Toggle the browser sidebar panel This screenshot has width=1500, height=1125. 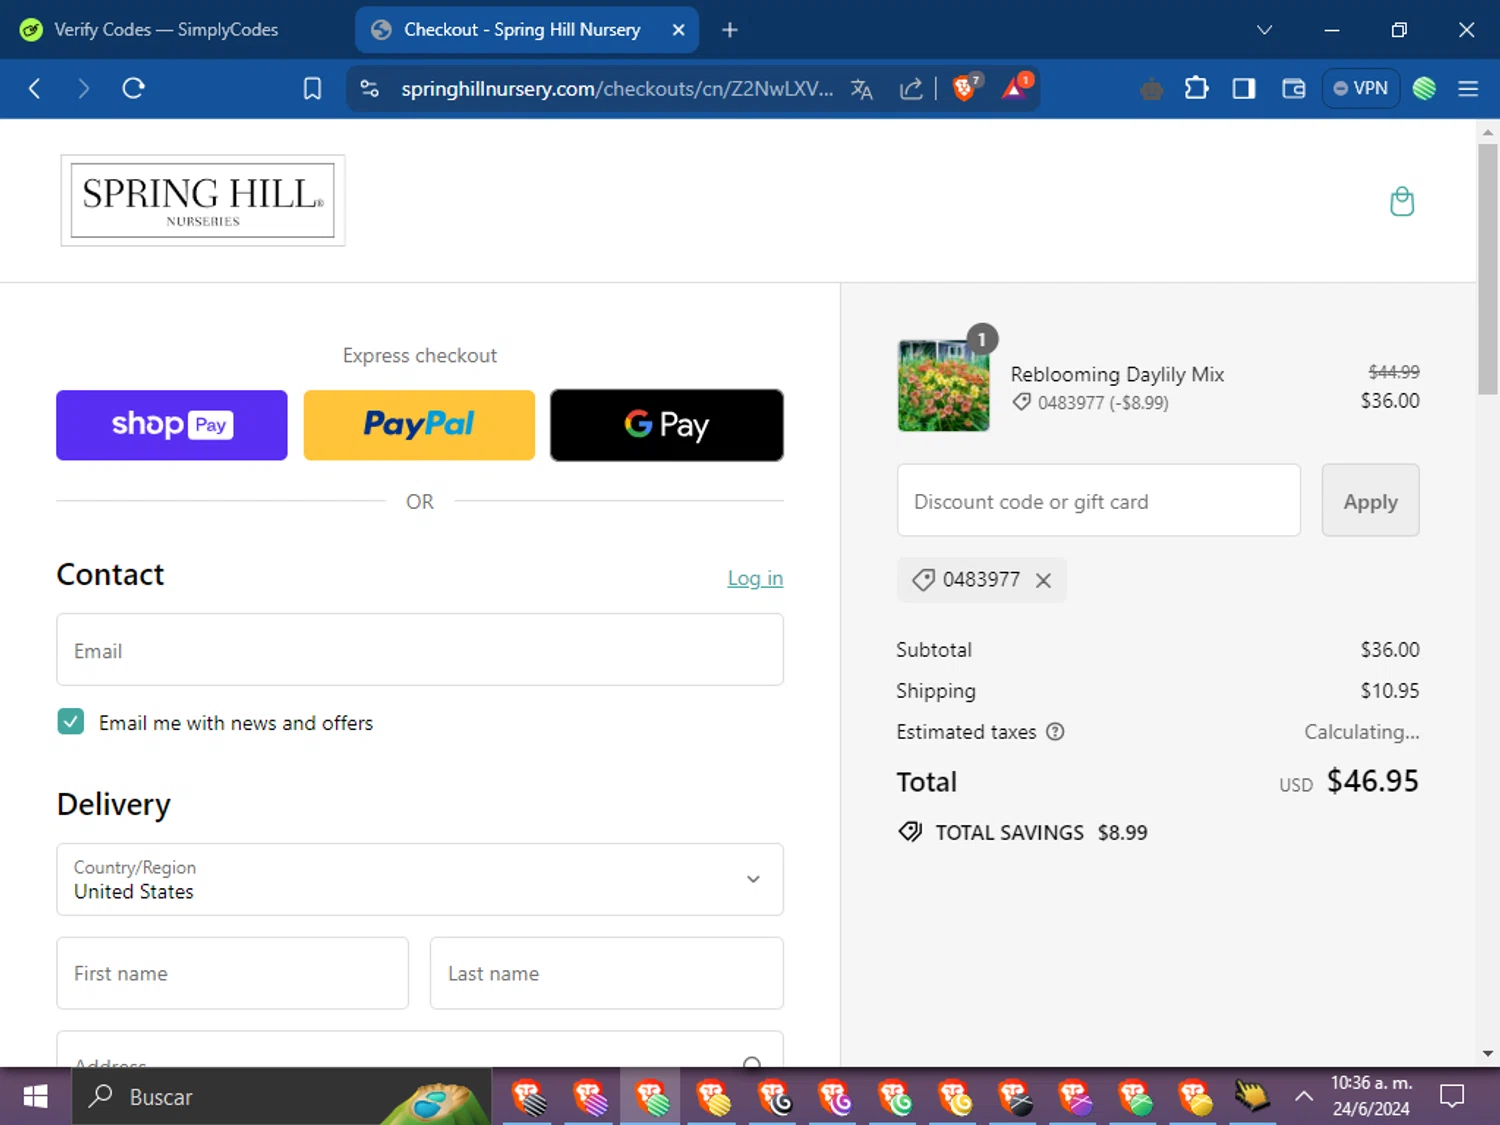coord(1244,89)
